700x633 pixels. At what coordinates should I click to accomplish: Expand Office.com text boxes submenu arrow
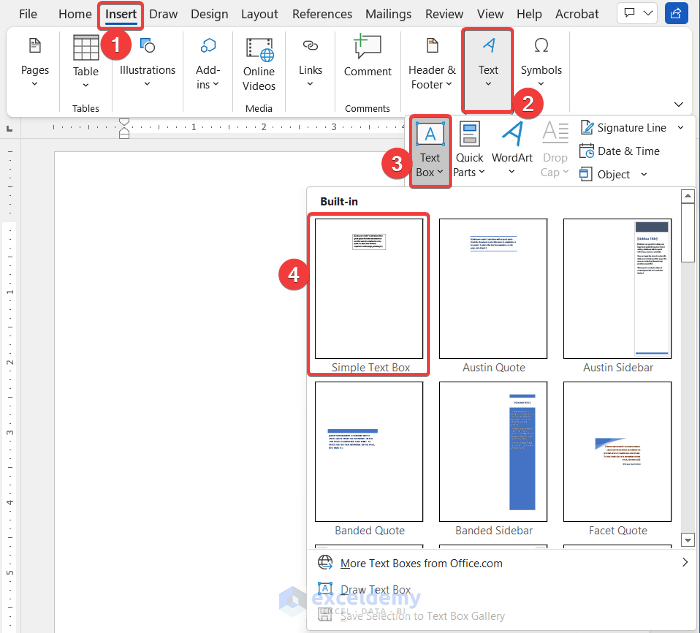click(x=685, y=562)
